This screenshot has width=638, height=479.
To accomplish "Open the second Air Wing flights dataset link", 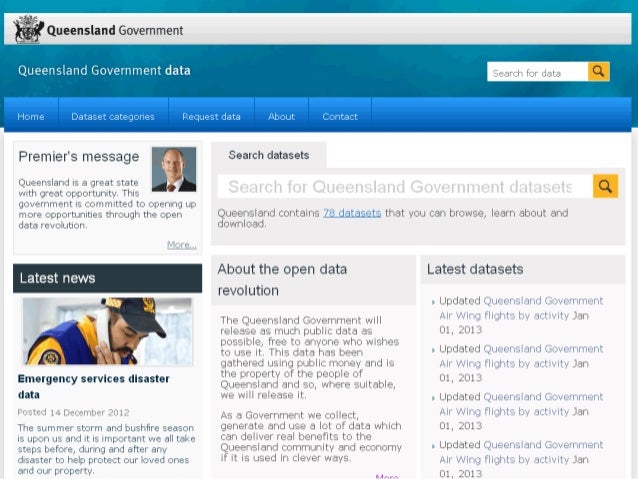I will 522,356.
